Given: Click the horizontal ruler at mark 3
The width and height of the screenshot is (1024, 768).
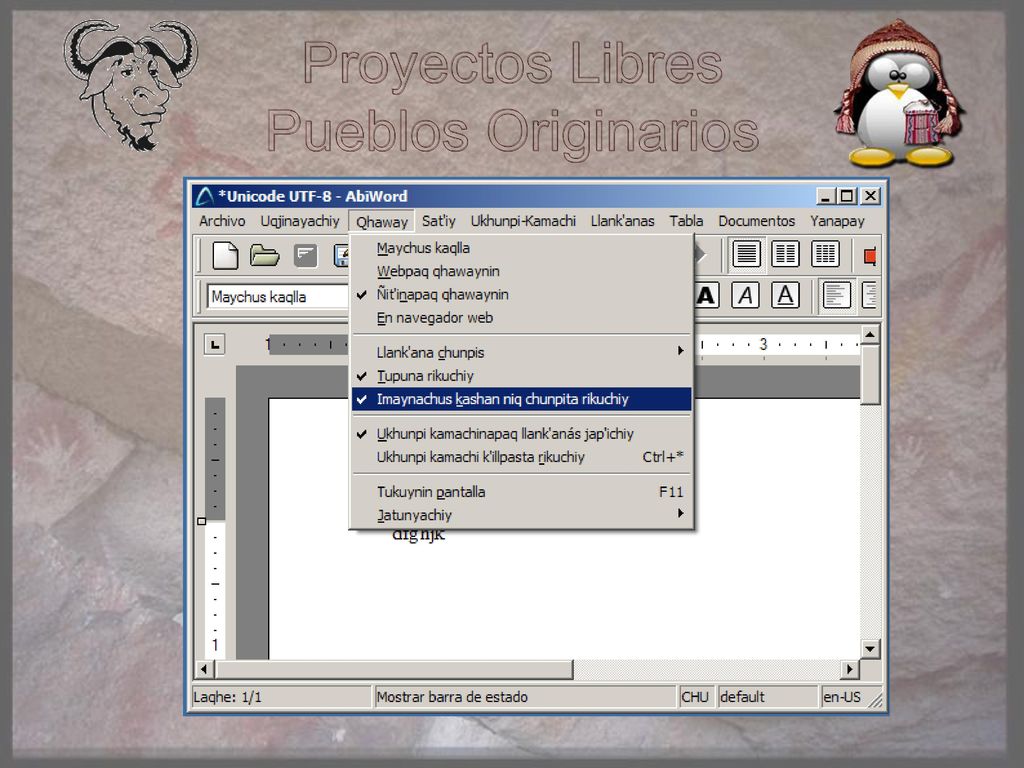Looking at the screenshot, I should pyautogui.click(x=763, y=344).
